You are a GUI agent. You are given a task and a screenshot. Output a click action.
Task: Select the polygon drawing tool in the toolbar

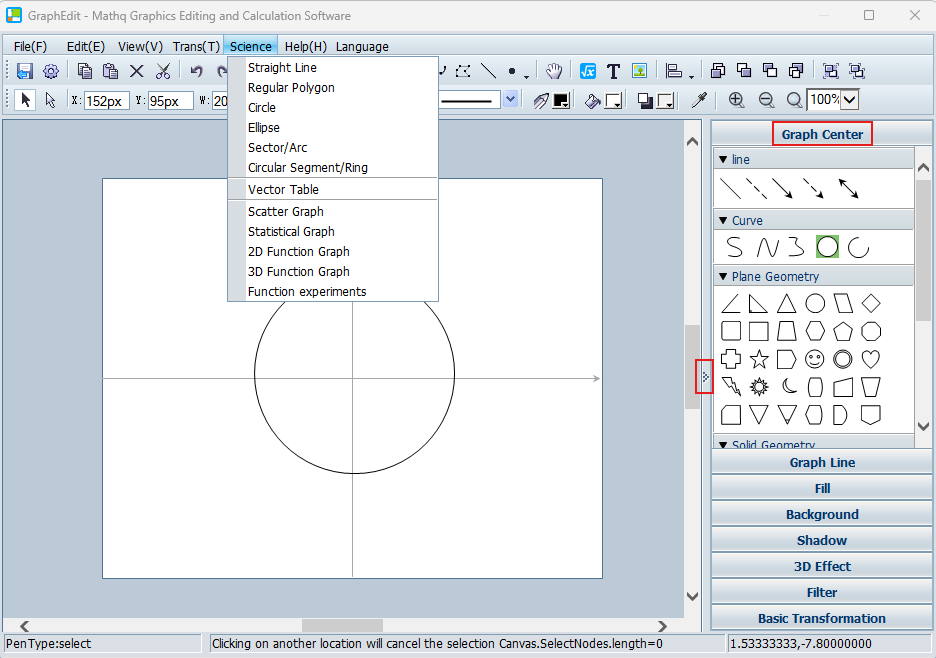(x=463, y=71)
